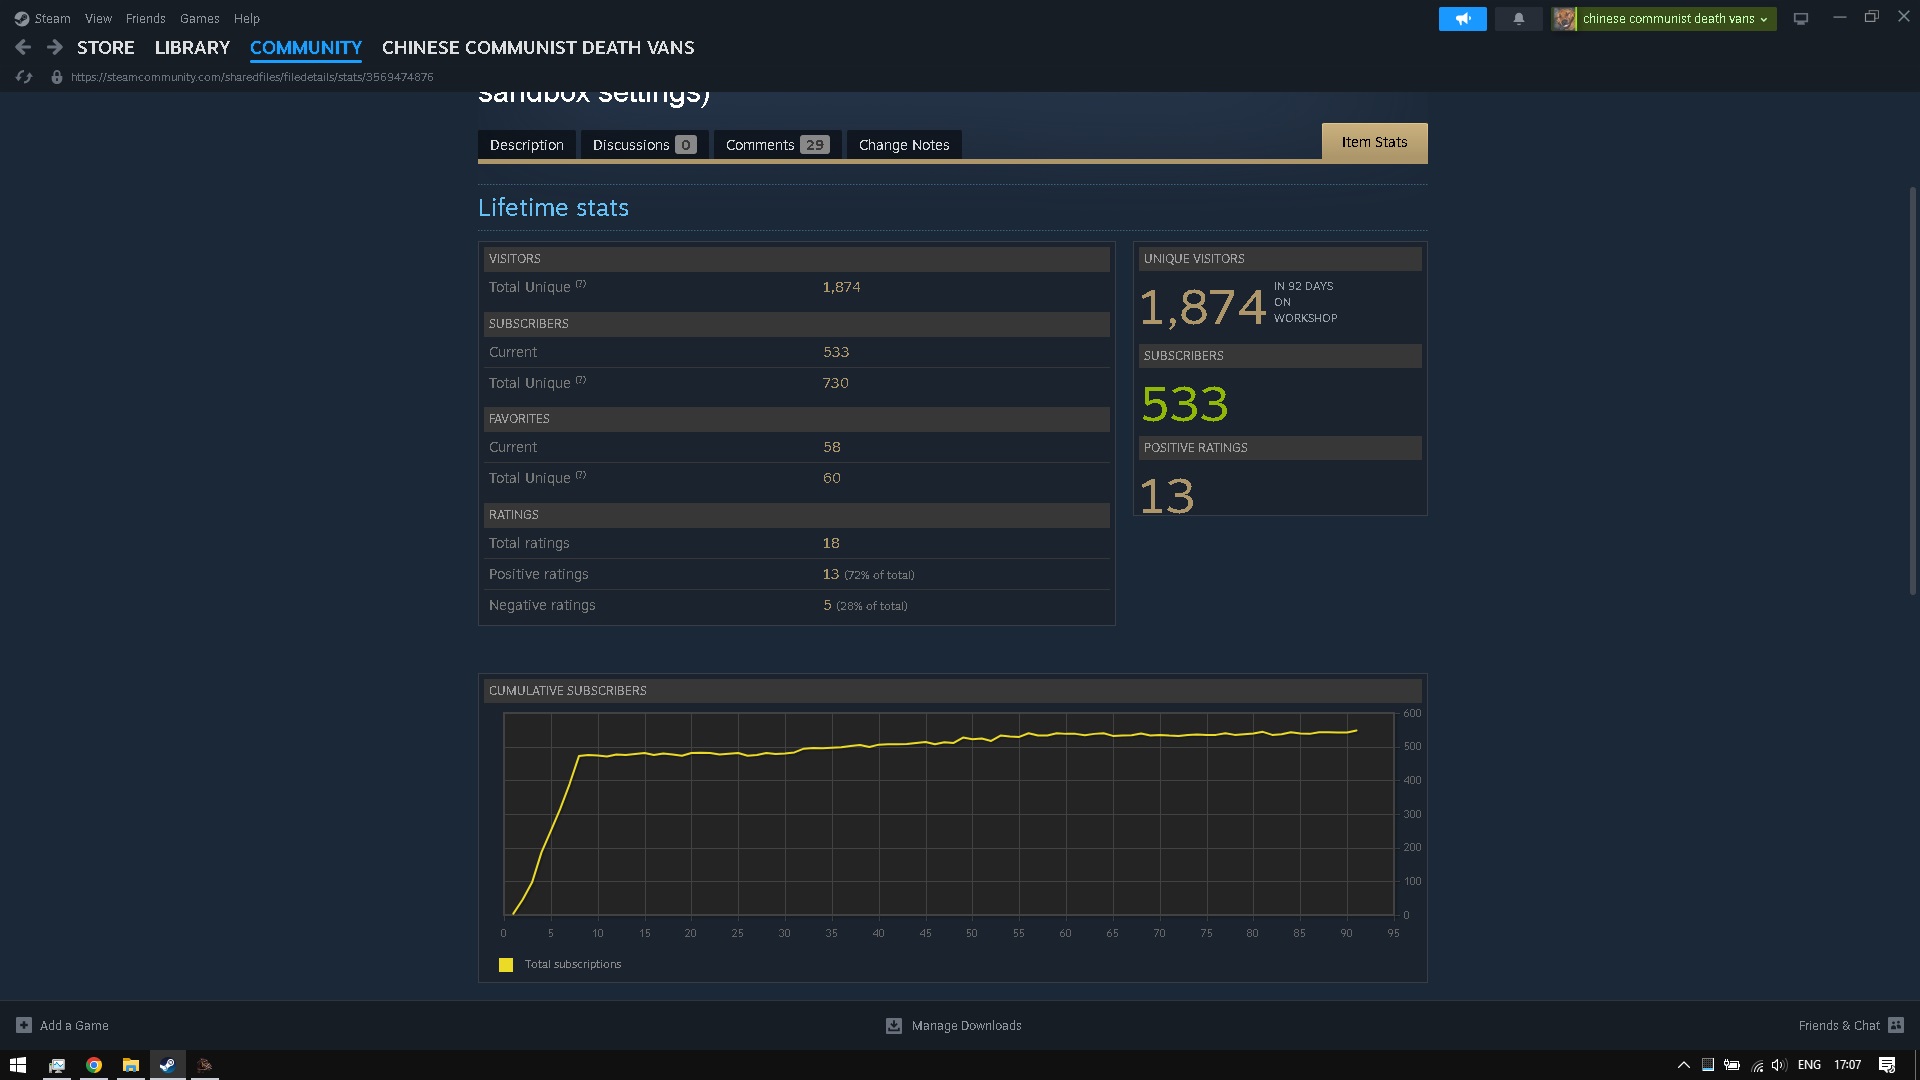1920x1080 pixels.
Task: Toggle the yellow Total subscriptions legend swatch
Action: [x=506, y=965]
